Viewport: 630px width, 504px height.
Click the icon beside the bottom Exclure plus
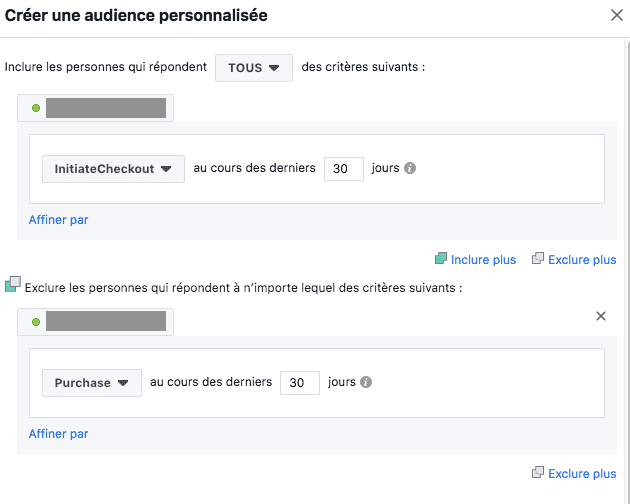pyautogui.click(x=538, y=473)
